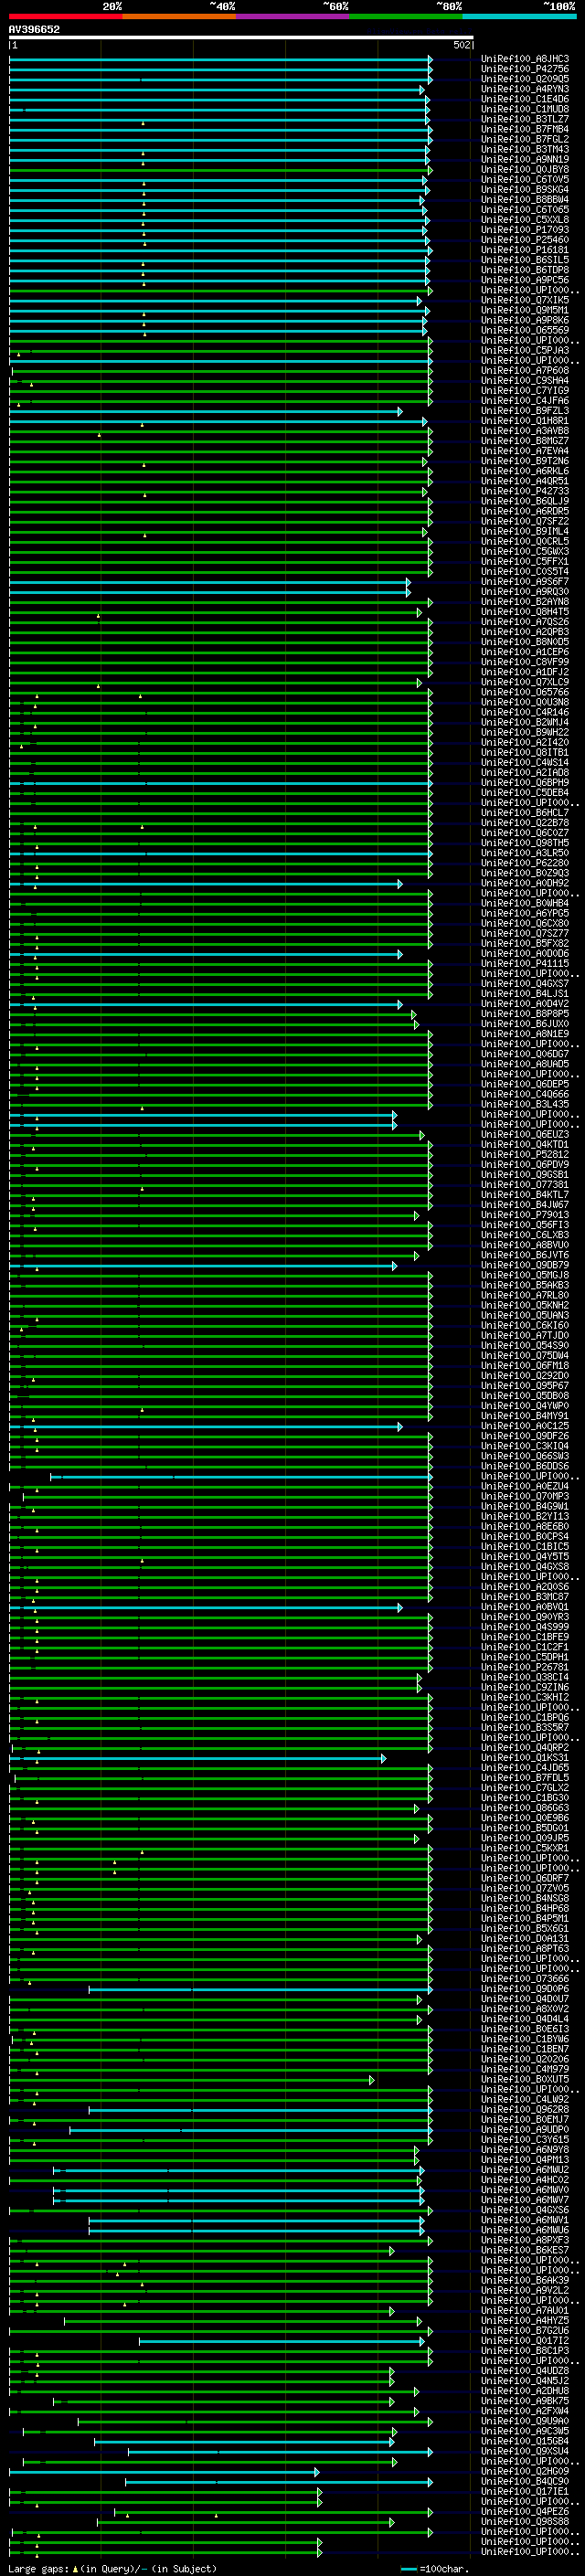Viewport: 585px width, 2576px height.
Task: Click the arrowhead ending the UniRef100_P42756 alignment
Action: (430, 69)
